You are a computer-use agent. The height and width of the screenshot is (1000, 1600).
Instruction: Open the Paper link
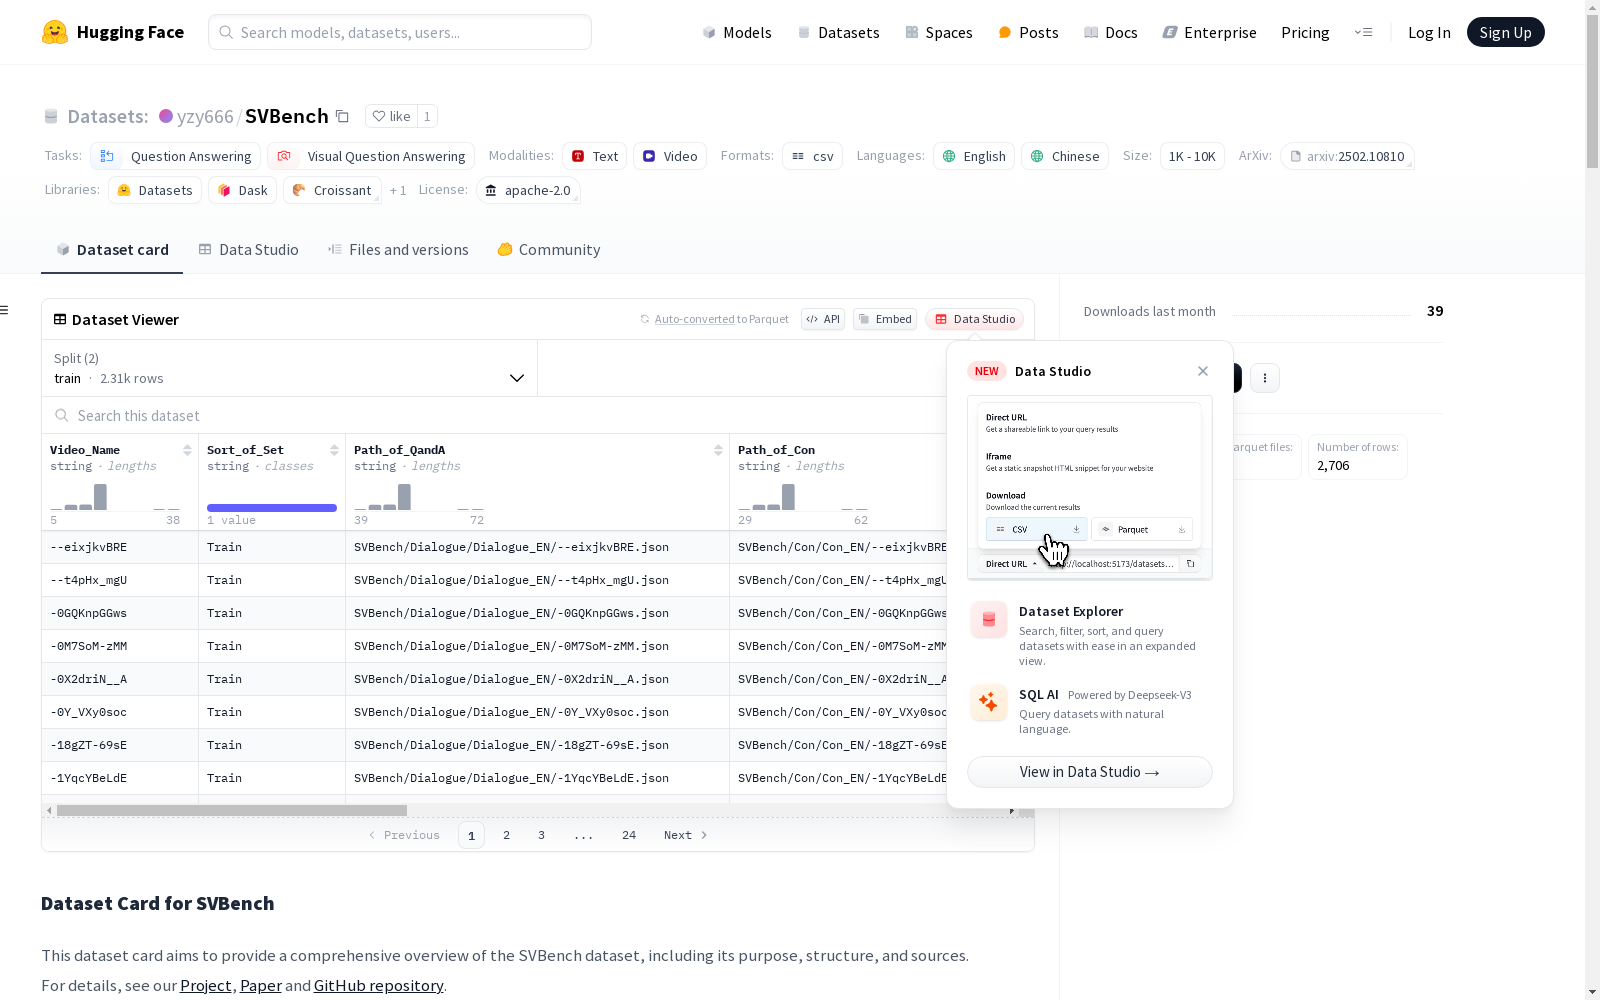pos(261,985)
